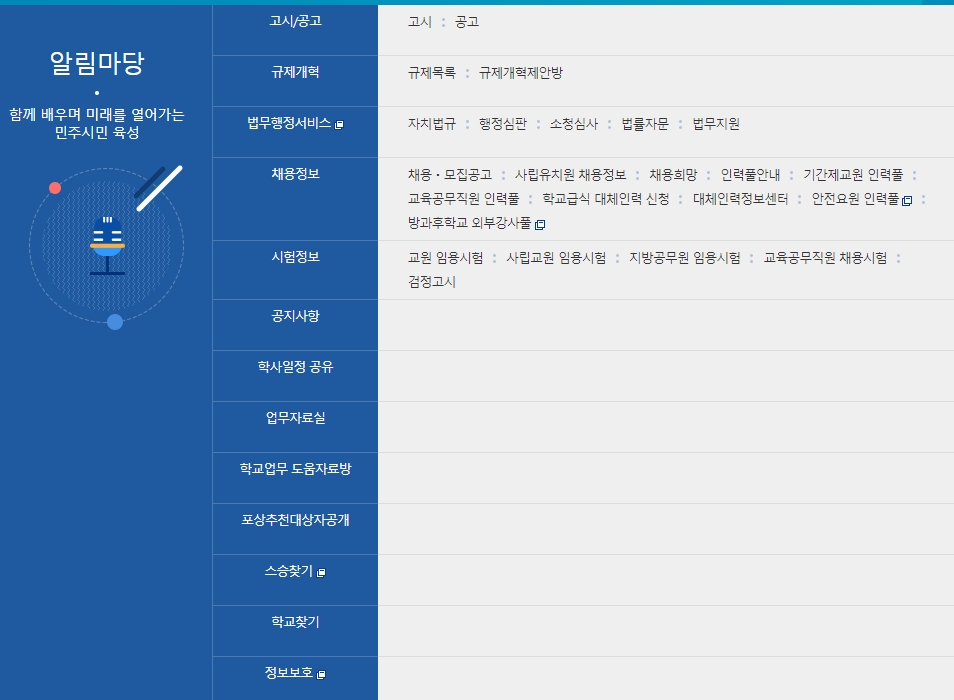954x700 pixels.
Task: Select 공지사항 in the sidebar menu
Action: click(x=295, y=325)
